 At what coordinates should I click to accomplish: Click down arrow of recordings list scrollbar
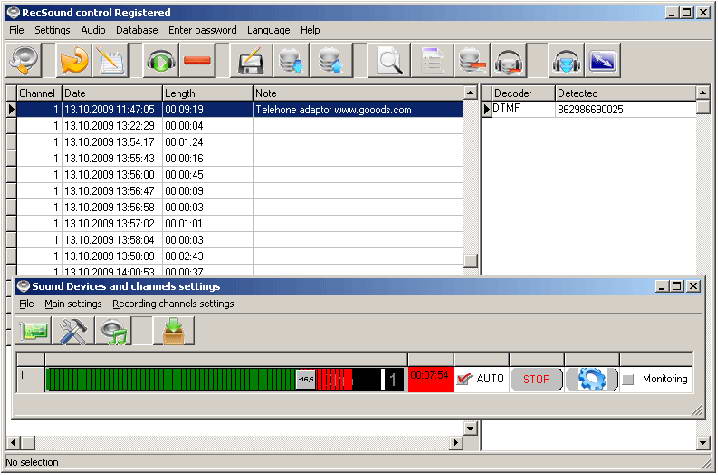pyautogui.click(x=470, y=429)
